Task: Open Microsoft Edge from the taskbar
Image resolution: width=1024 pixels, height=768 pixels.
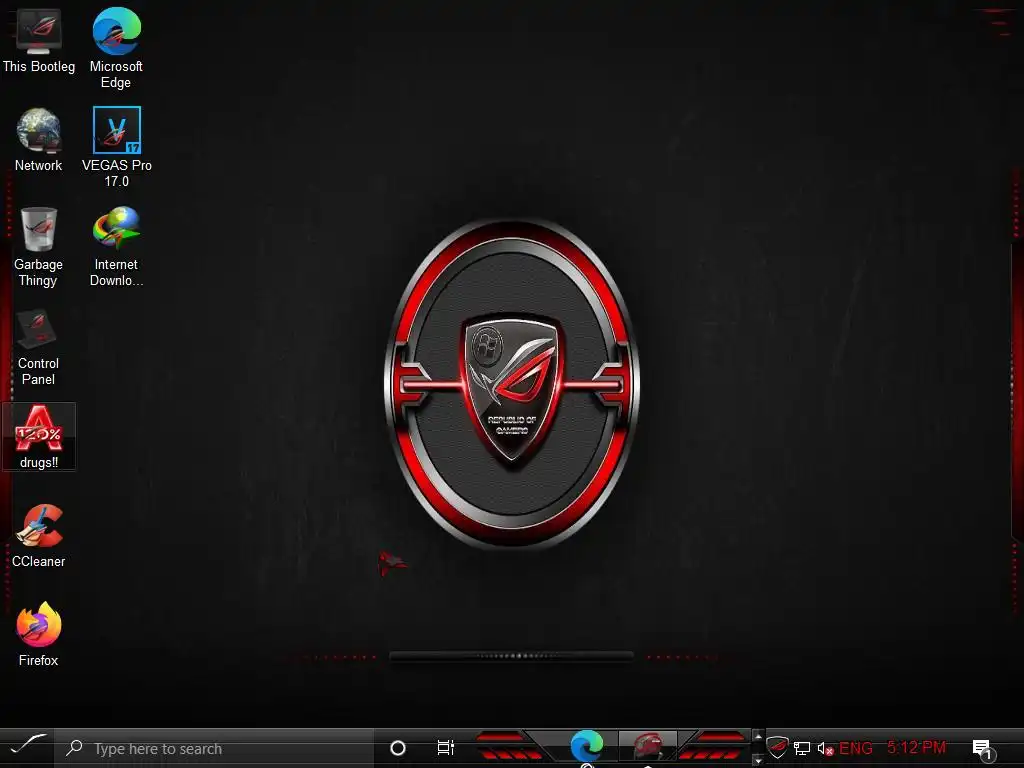Action: [586, 746]
